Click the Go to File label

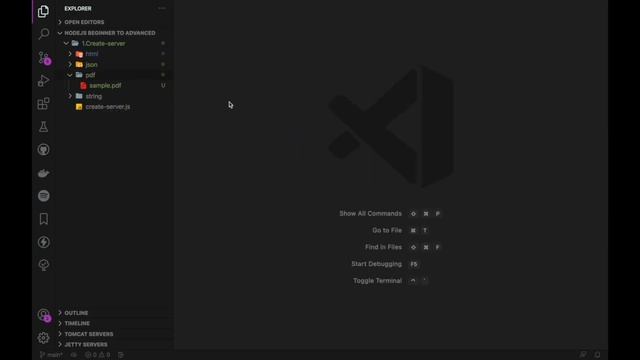[x=387, y=230]
